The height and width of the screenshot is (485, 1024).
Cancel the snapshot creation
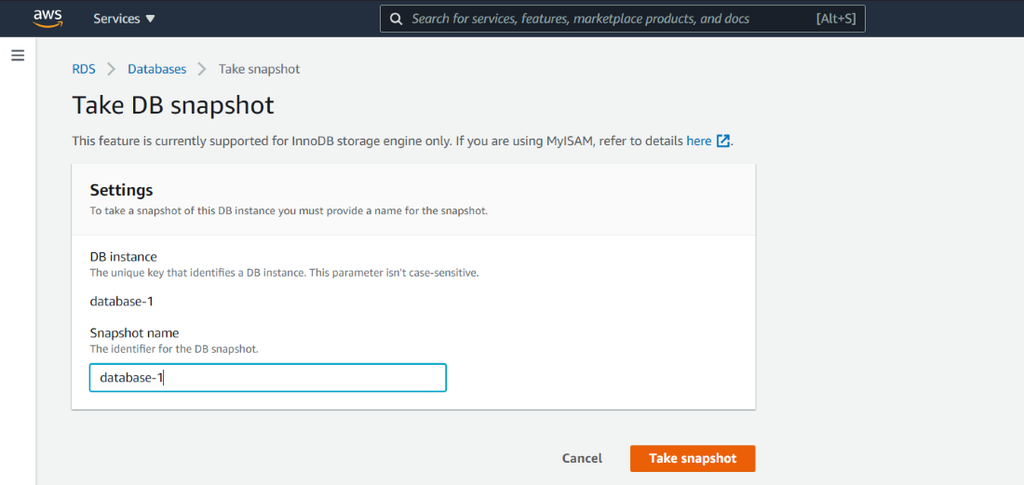[582, 458]
